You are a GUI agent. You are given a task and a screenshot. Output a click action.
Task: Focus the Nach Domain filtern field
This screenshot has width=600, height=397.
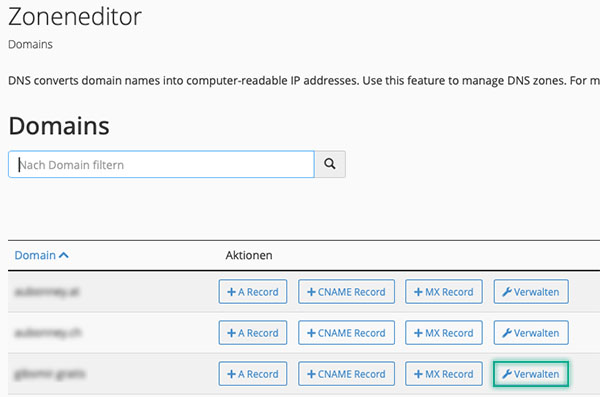click(161, 164)
